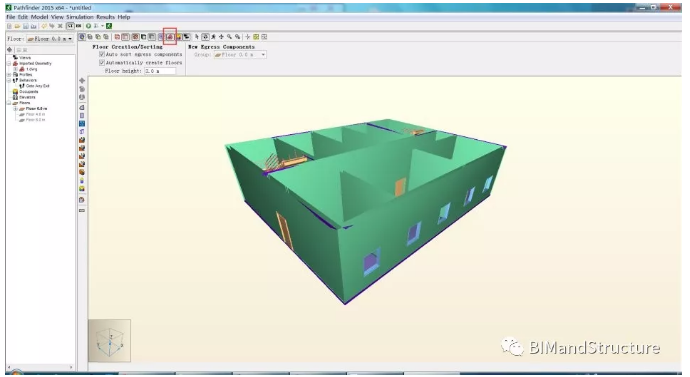Open results viewer via green square icon
Image resolution: width=690 pixels, height=377 pixels.
coord(109,26)
